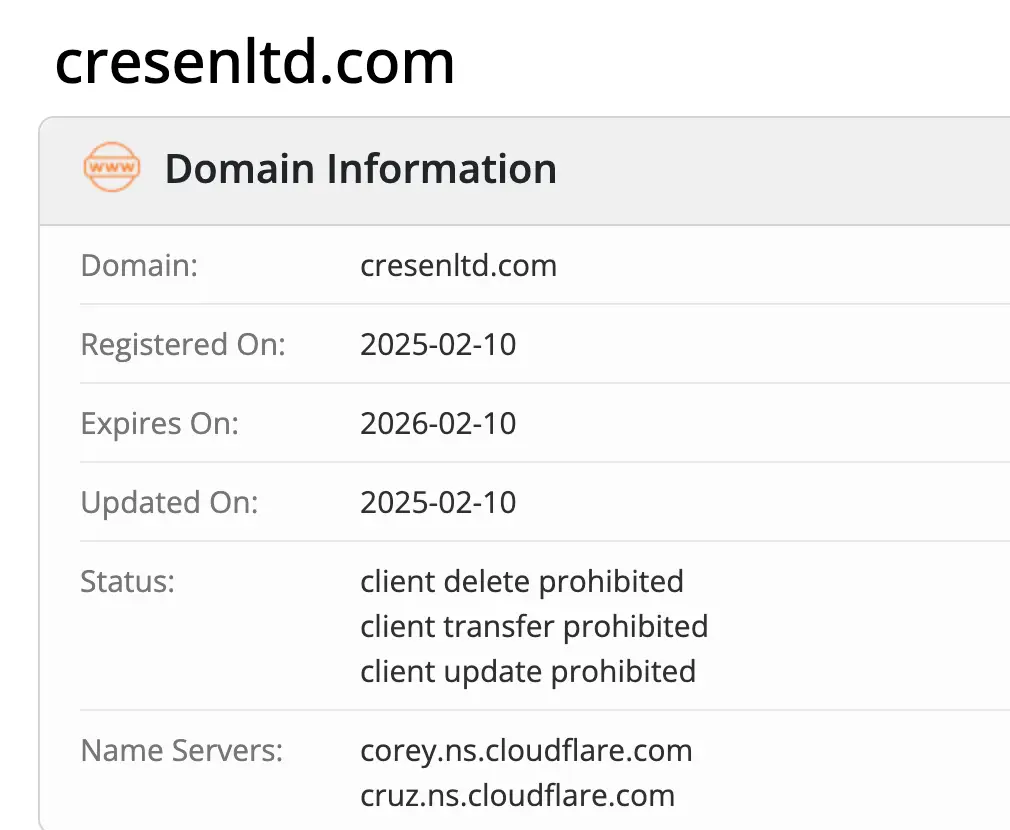Click the Name Servers: label
The width and height of the screenshot is (1010, 830).
[x=182, y=750]
